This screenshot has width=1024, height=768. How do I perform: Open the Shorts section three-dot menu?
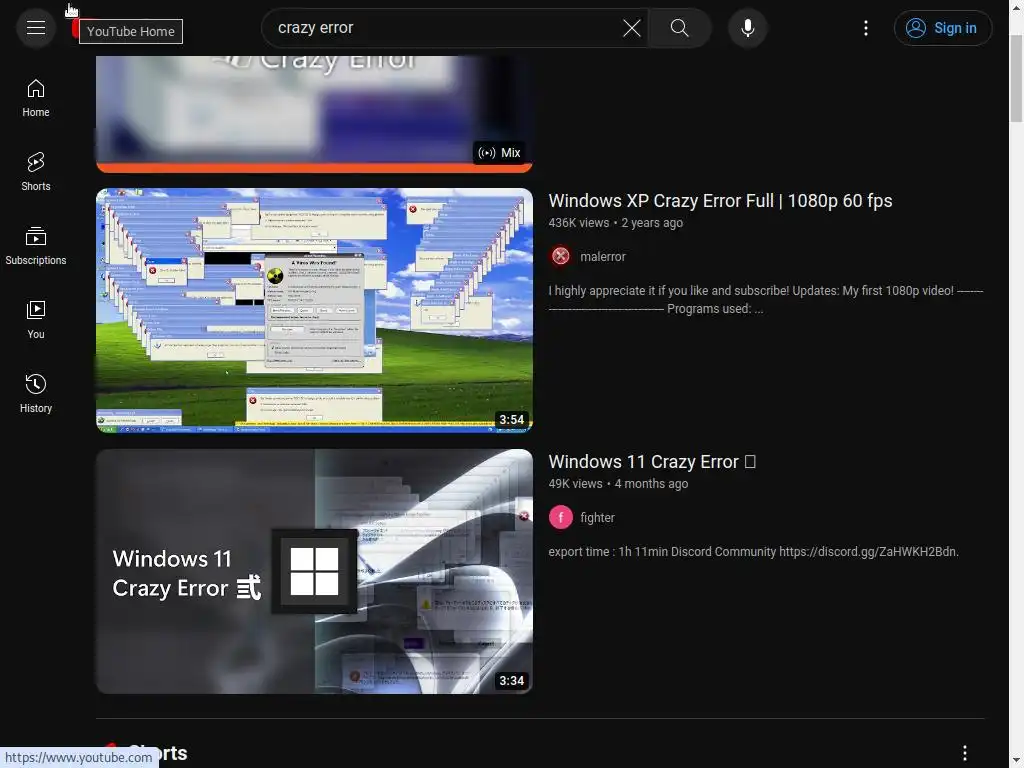click(965, 752)
